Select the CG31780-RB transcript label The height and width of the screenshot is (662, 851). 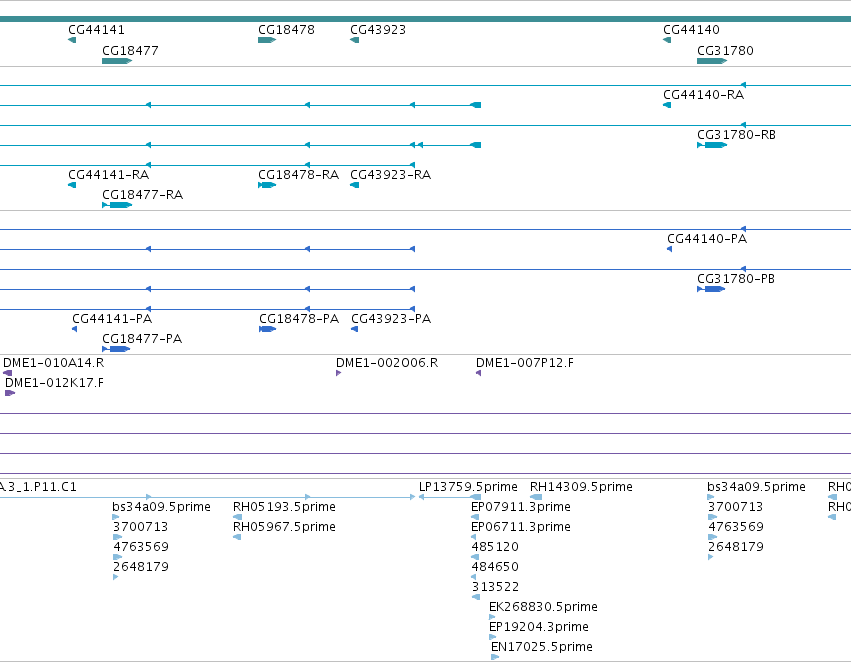736,135
